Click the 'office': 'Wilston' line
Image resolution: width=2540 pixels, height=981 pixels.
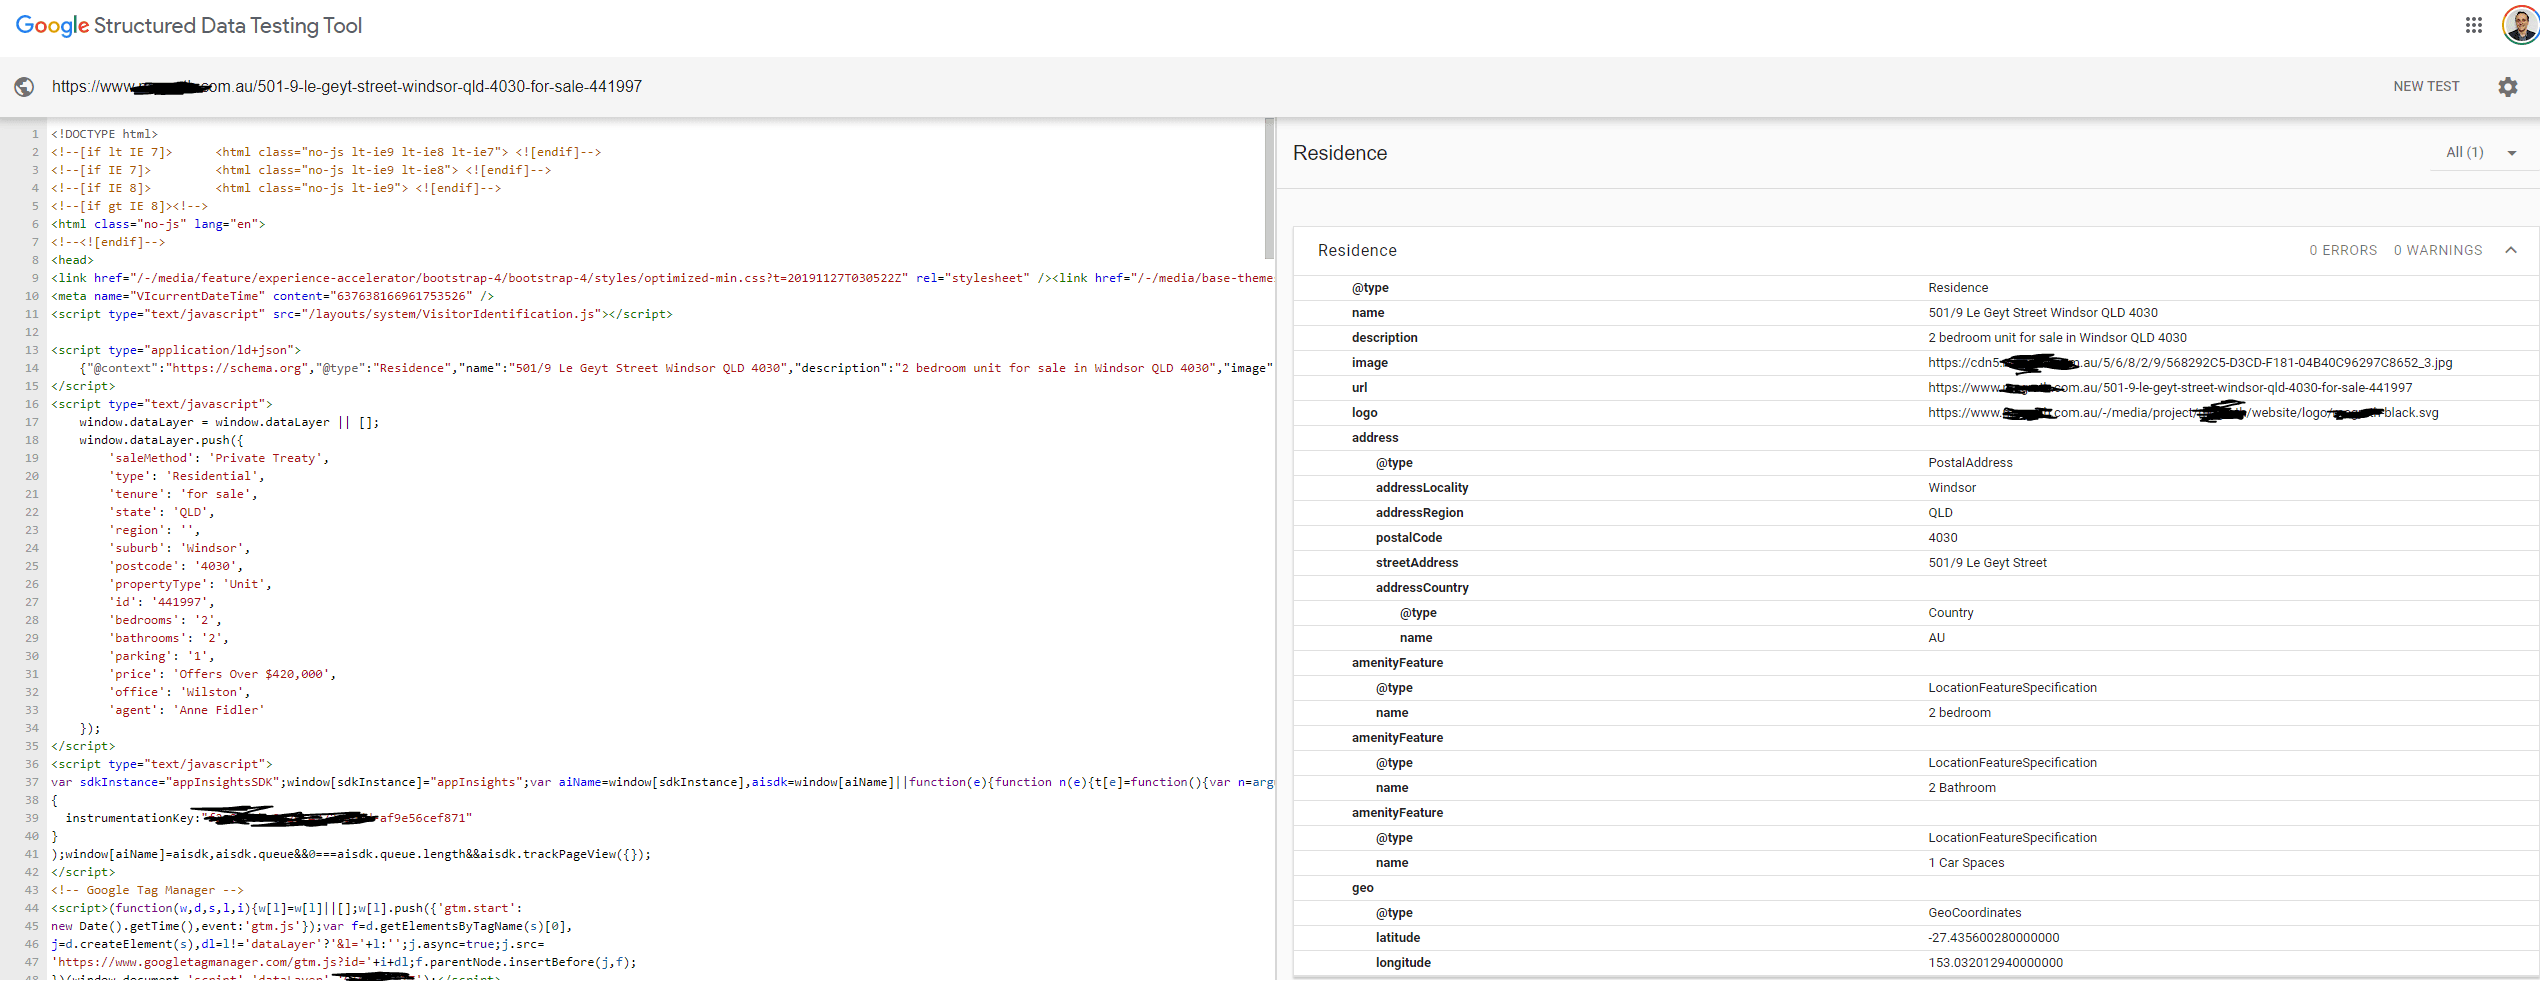pos(179,692)
